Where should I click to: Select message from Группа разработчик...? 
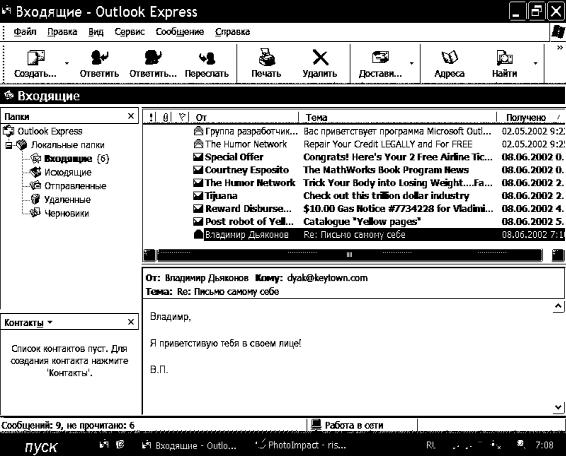354,131
